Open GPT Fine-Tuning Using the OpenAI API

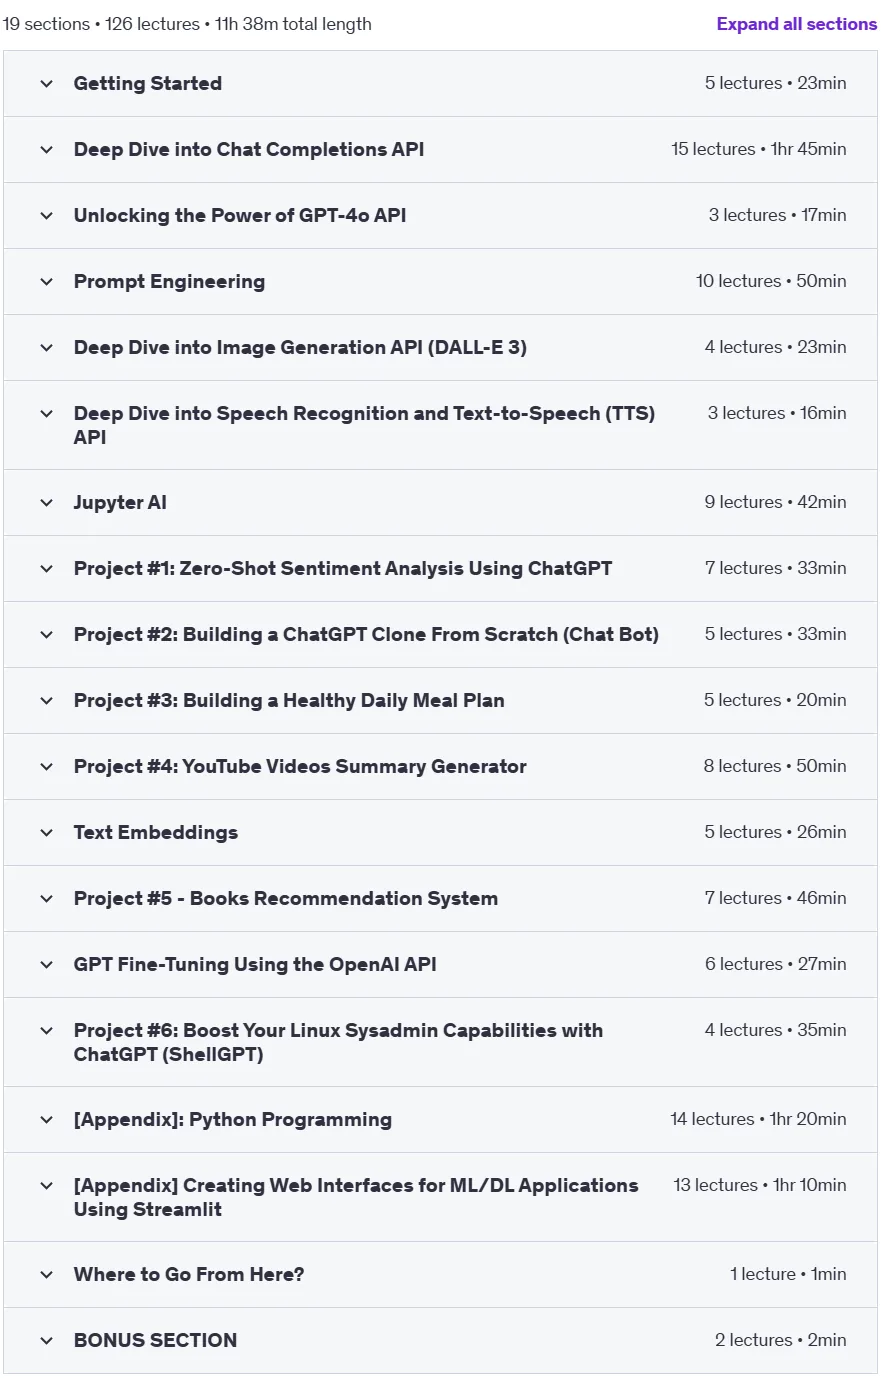pos(255,965)
